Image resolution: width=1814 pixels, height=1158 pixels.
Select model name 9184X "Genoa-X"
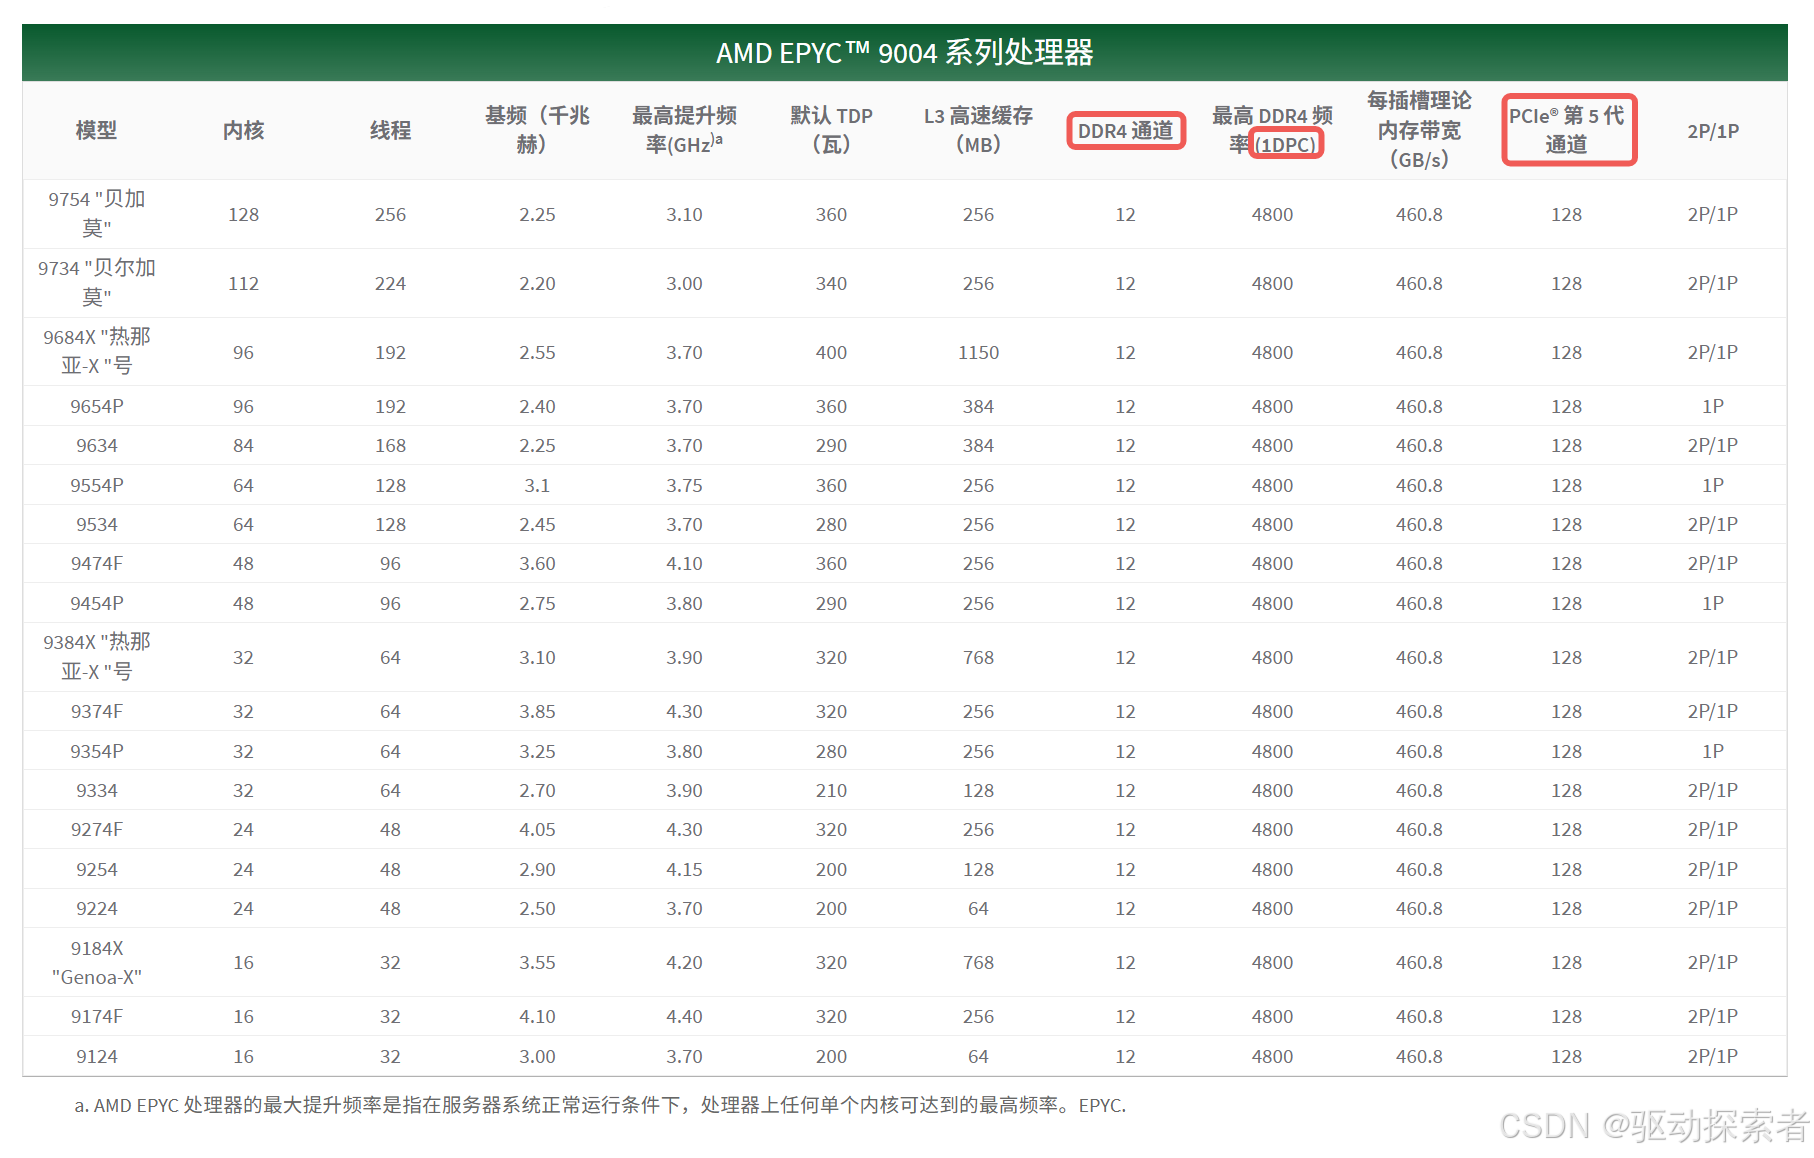point(97,962)
